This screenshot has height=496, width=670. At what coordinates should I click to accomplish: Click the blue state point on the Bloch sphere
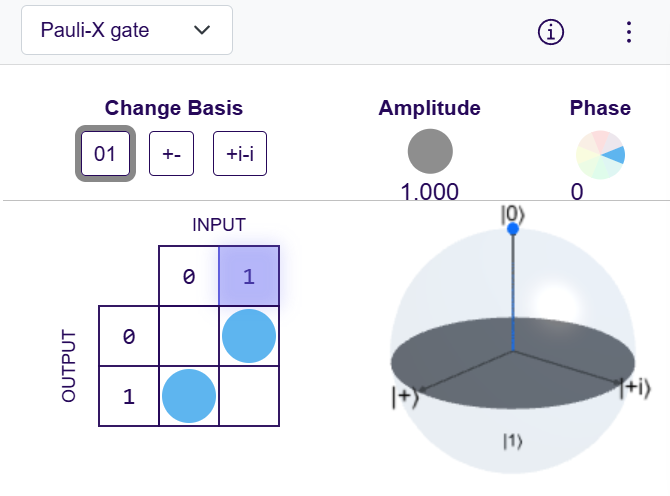pyautogui.click(x=513, y=230)
